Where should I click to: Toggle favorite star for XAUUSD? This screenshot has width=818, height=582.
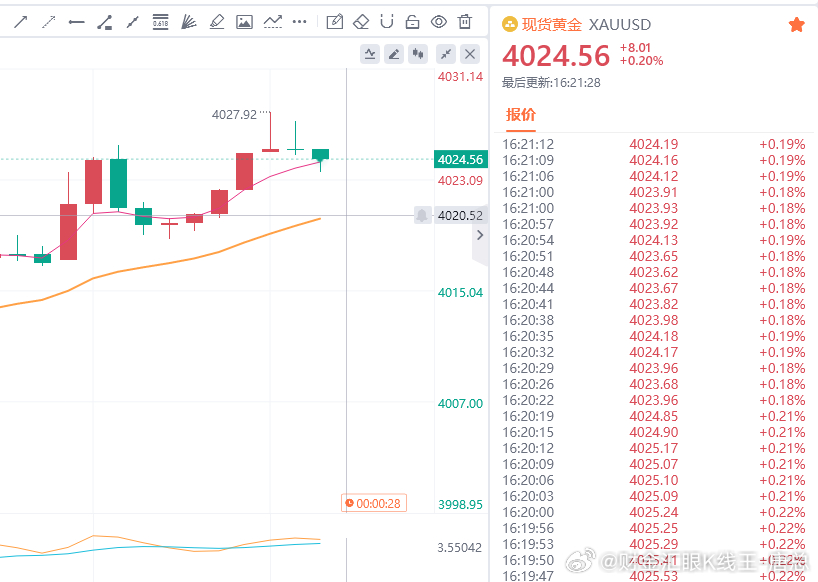(x=797, y=25)
